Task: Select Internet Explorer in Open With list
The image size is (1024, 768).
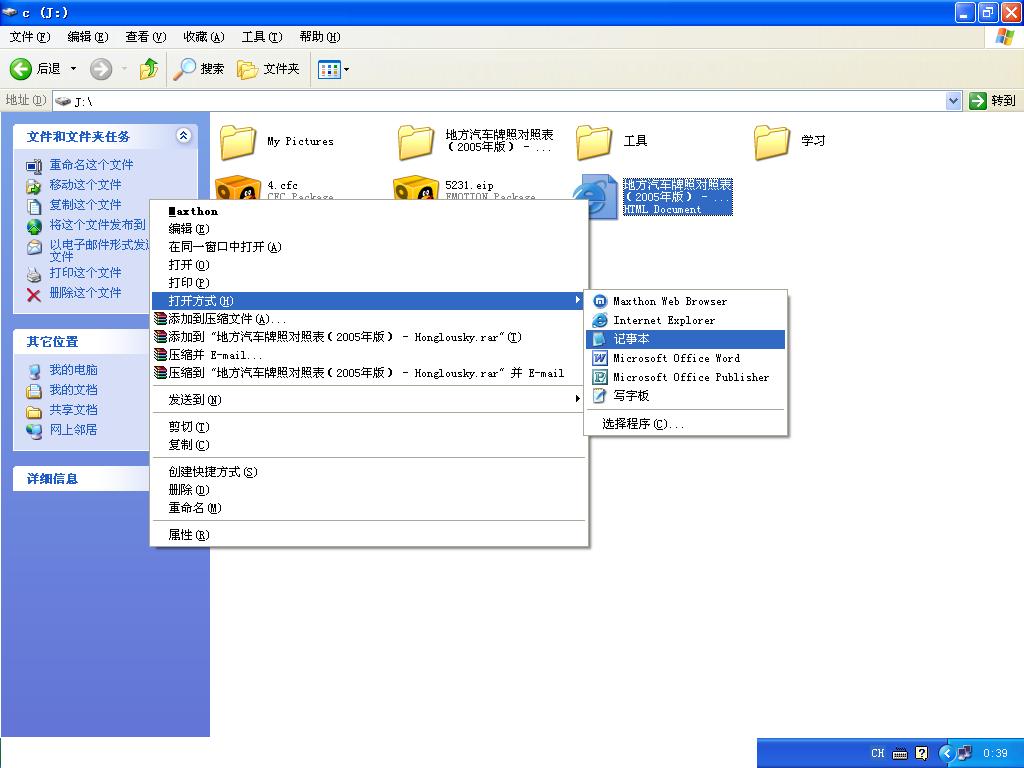Action: tap(663, 320)
